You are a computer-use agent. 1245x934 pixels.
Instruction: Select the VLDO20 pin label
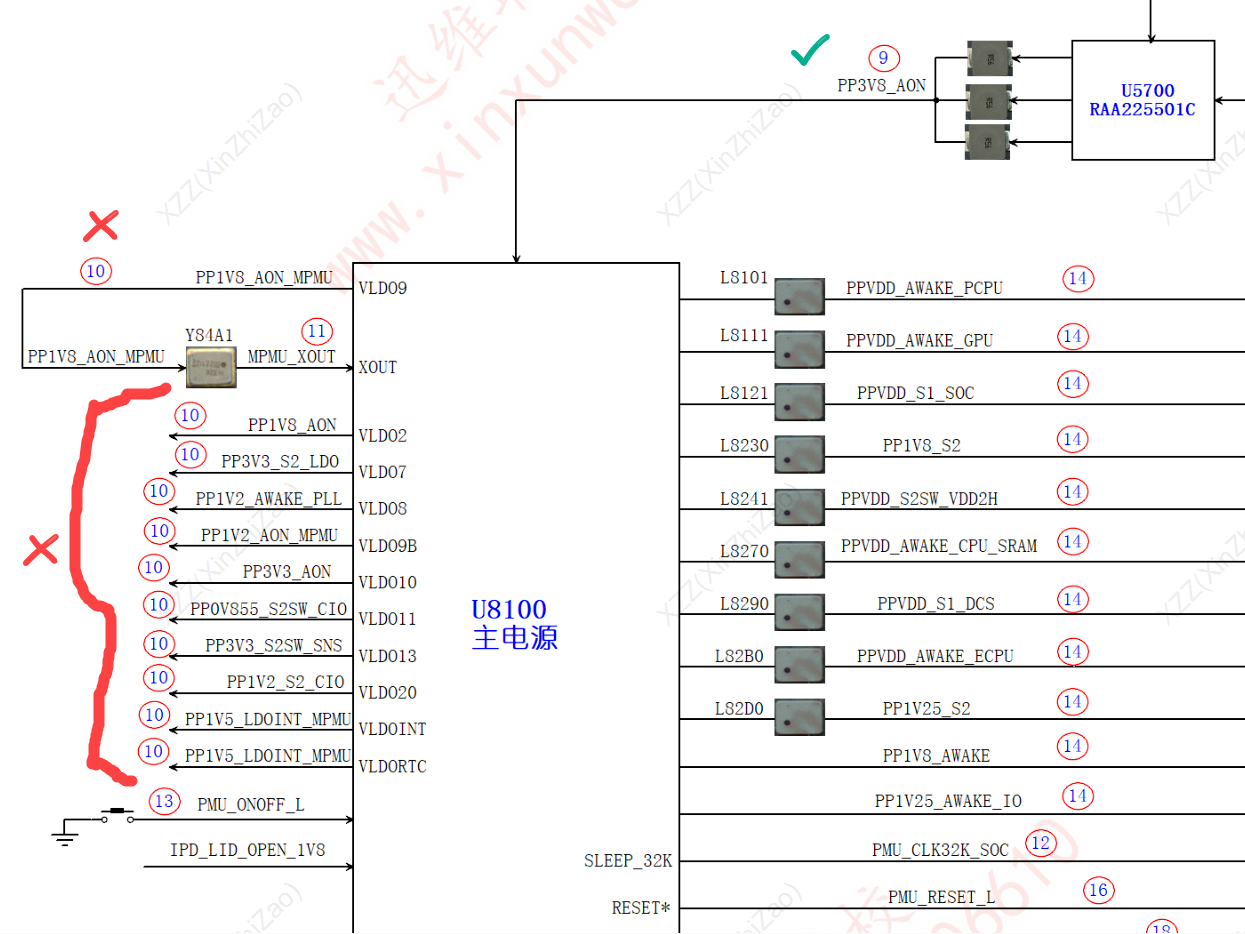click(x=388, y=693)
